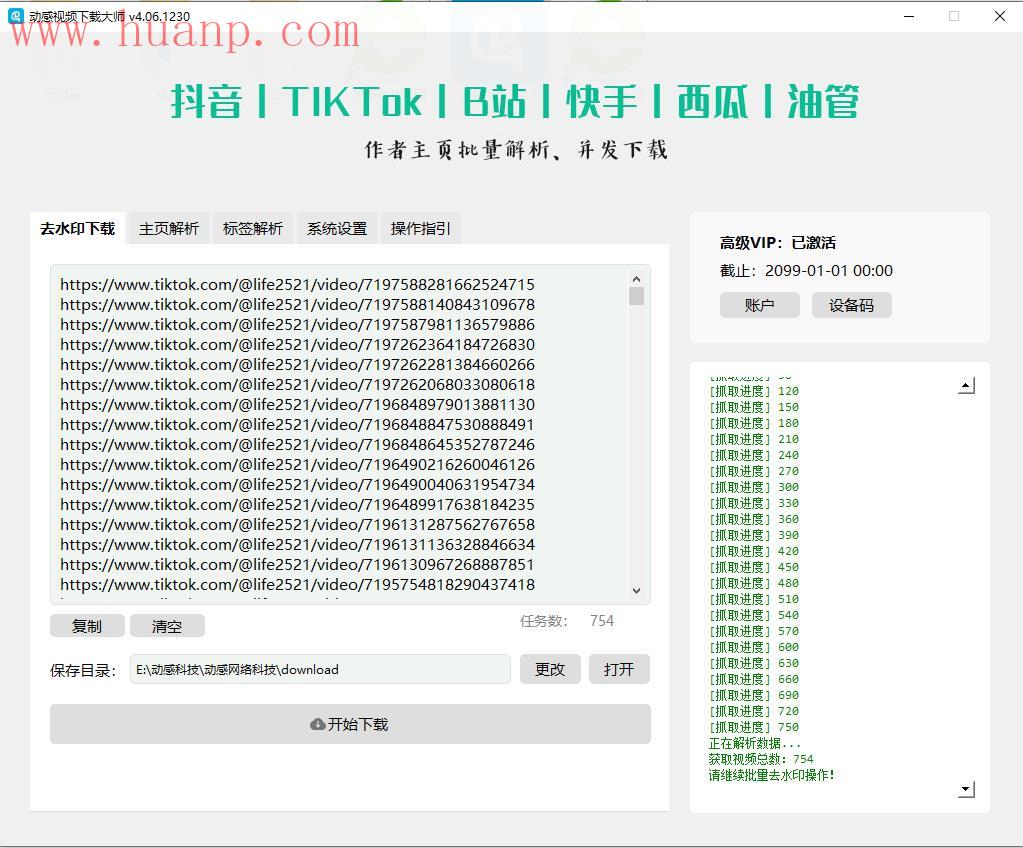1023x848 pixels.
Task: Go to the 系统设置 tab
Action: [x=337, y=228]
